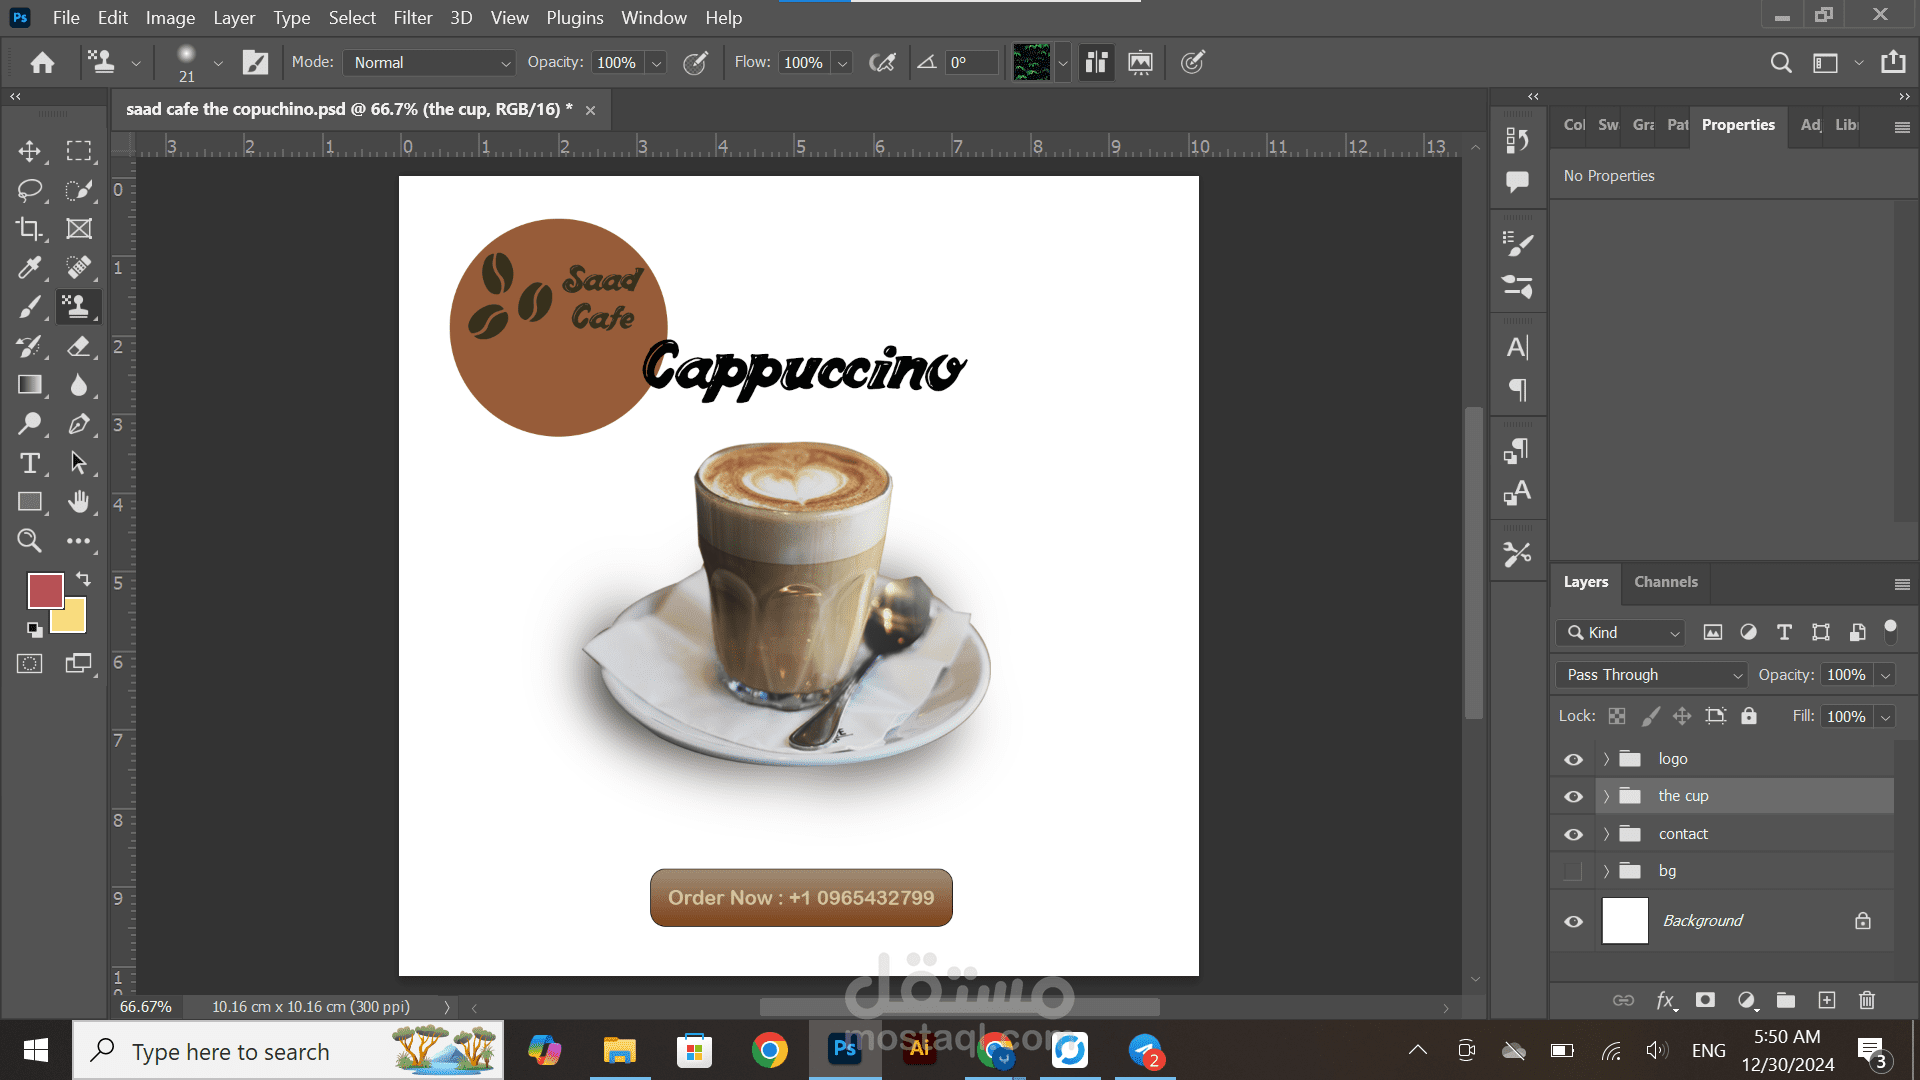Image resolution: width=1920 pixels, height=1080 pixels.
Task: Select the Eraser tool
Action: [x=79, y=346]
